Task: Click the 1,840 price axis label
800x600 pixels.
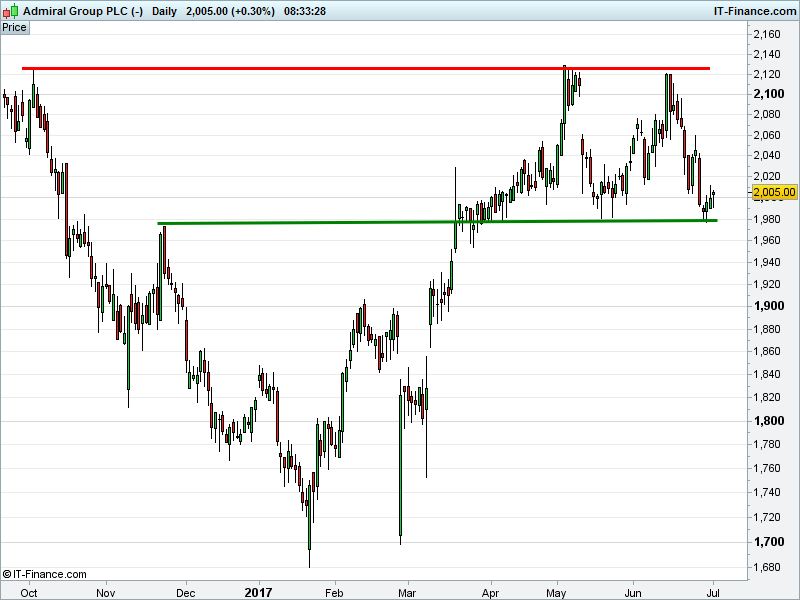Action: pos(767,374)
